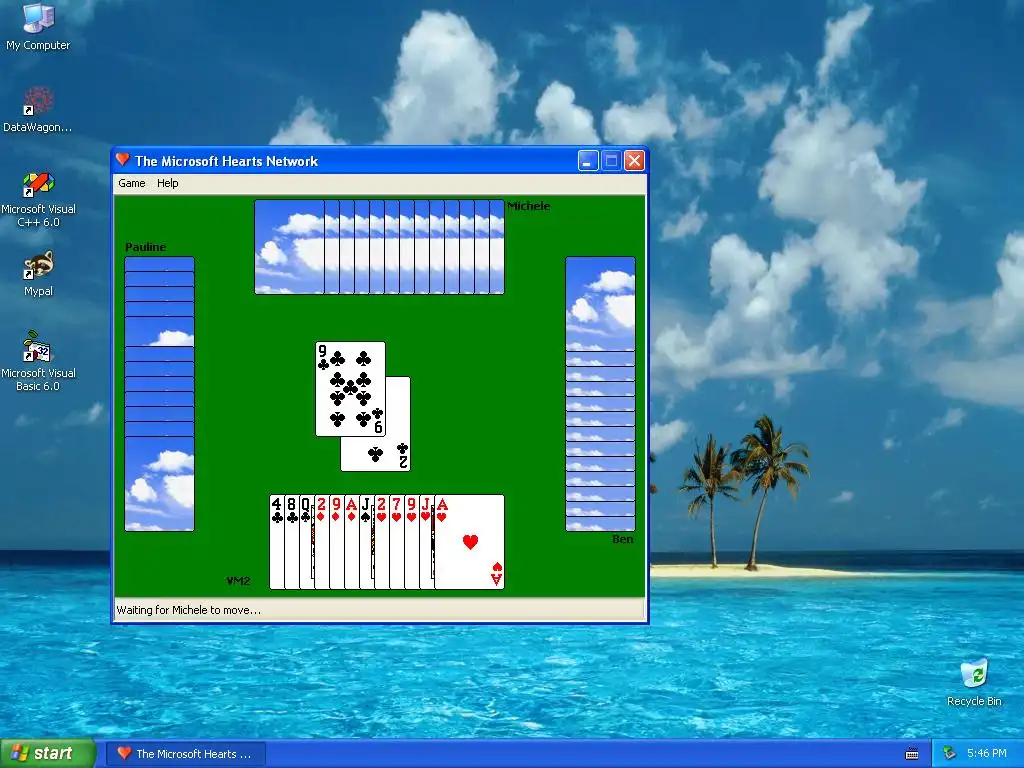Click the played 9 of clubs
The image size is (1024, 768).
[350, 389]
